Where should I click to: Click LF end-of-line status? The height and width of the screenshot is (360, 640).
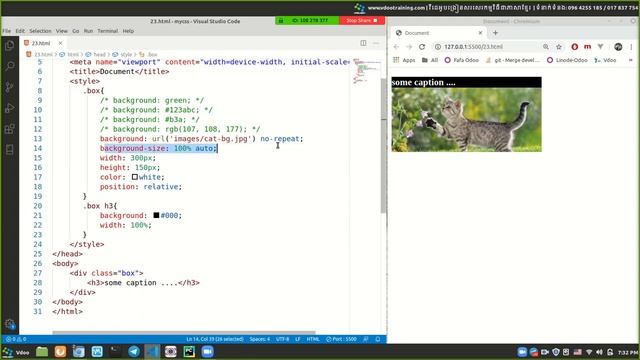(298, 339)
